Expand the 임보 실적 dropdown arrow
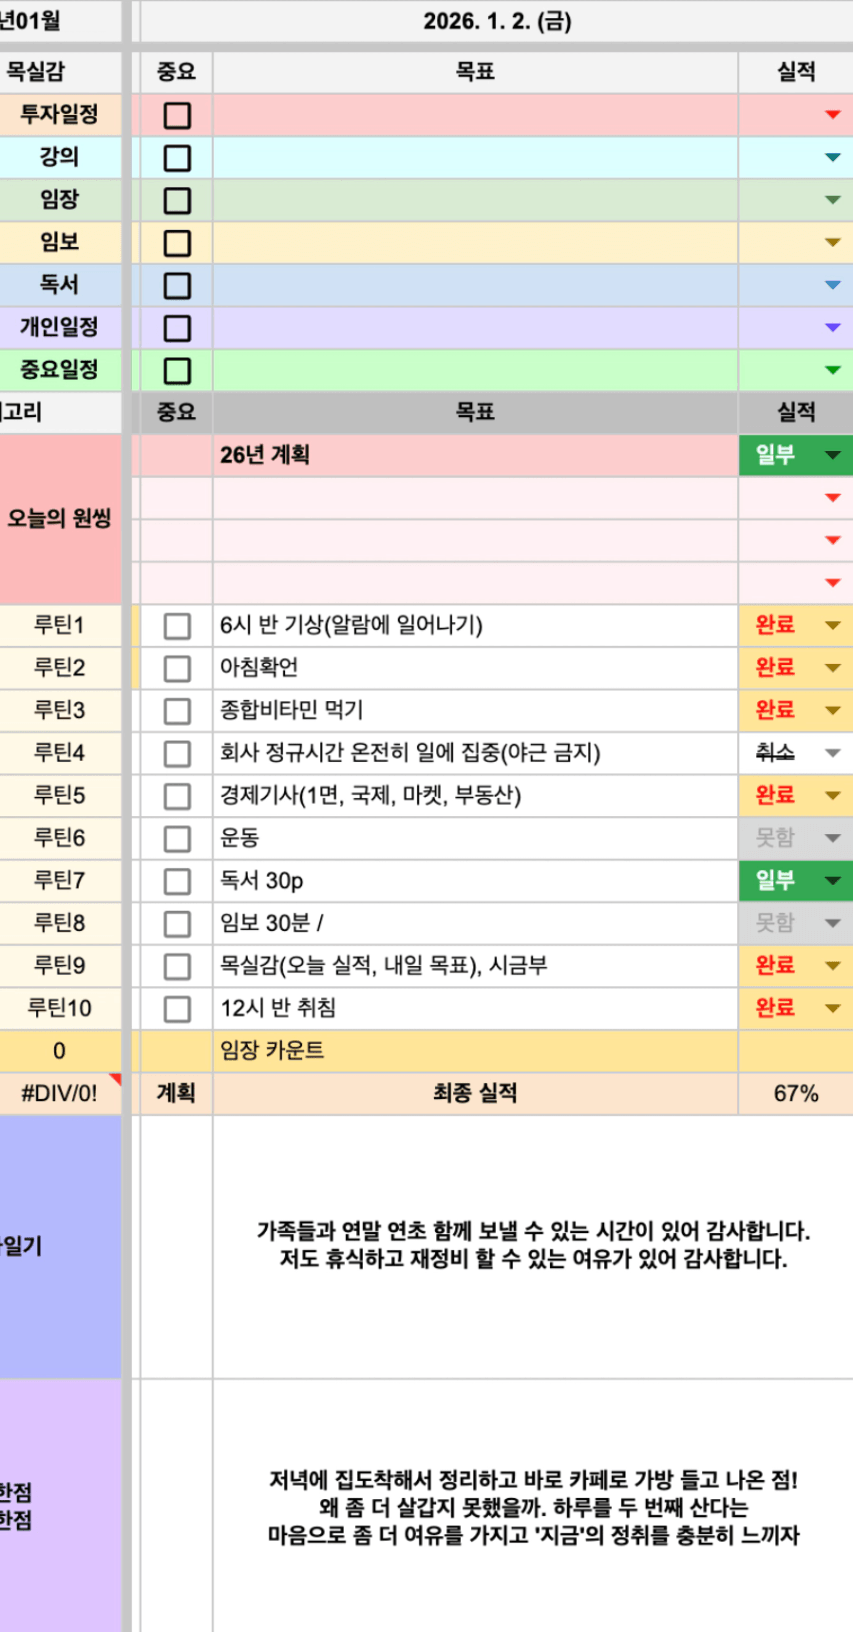The image size is (853, 1632). [832, 242]
